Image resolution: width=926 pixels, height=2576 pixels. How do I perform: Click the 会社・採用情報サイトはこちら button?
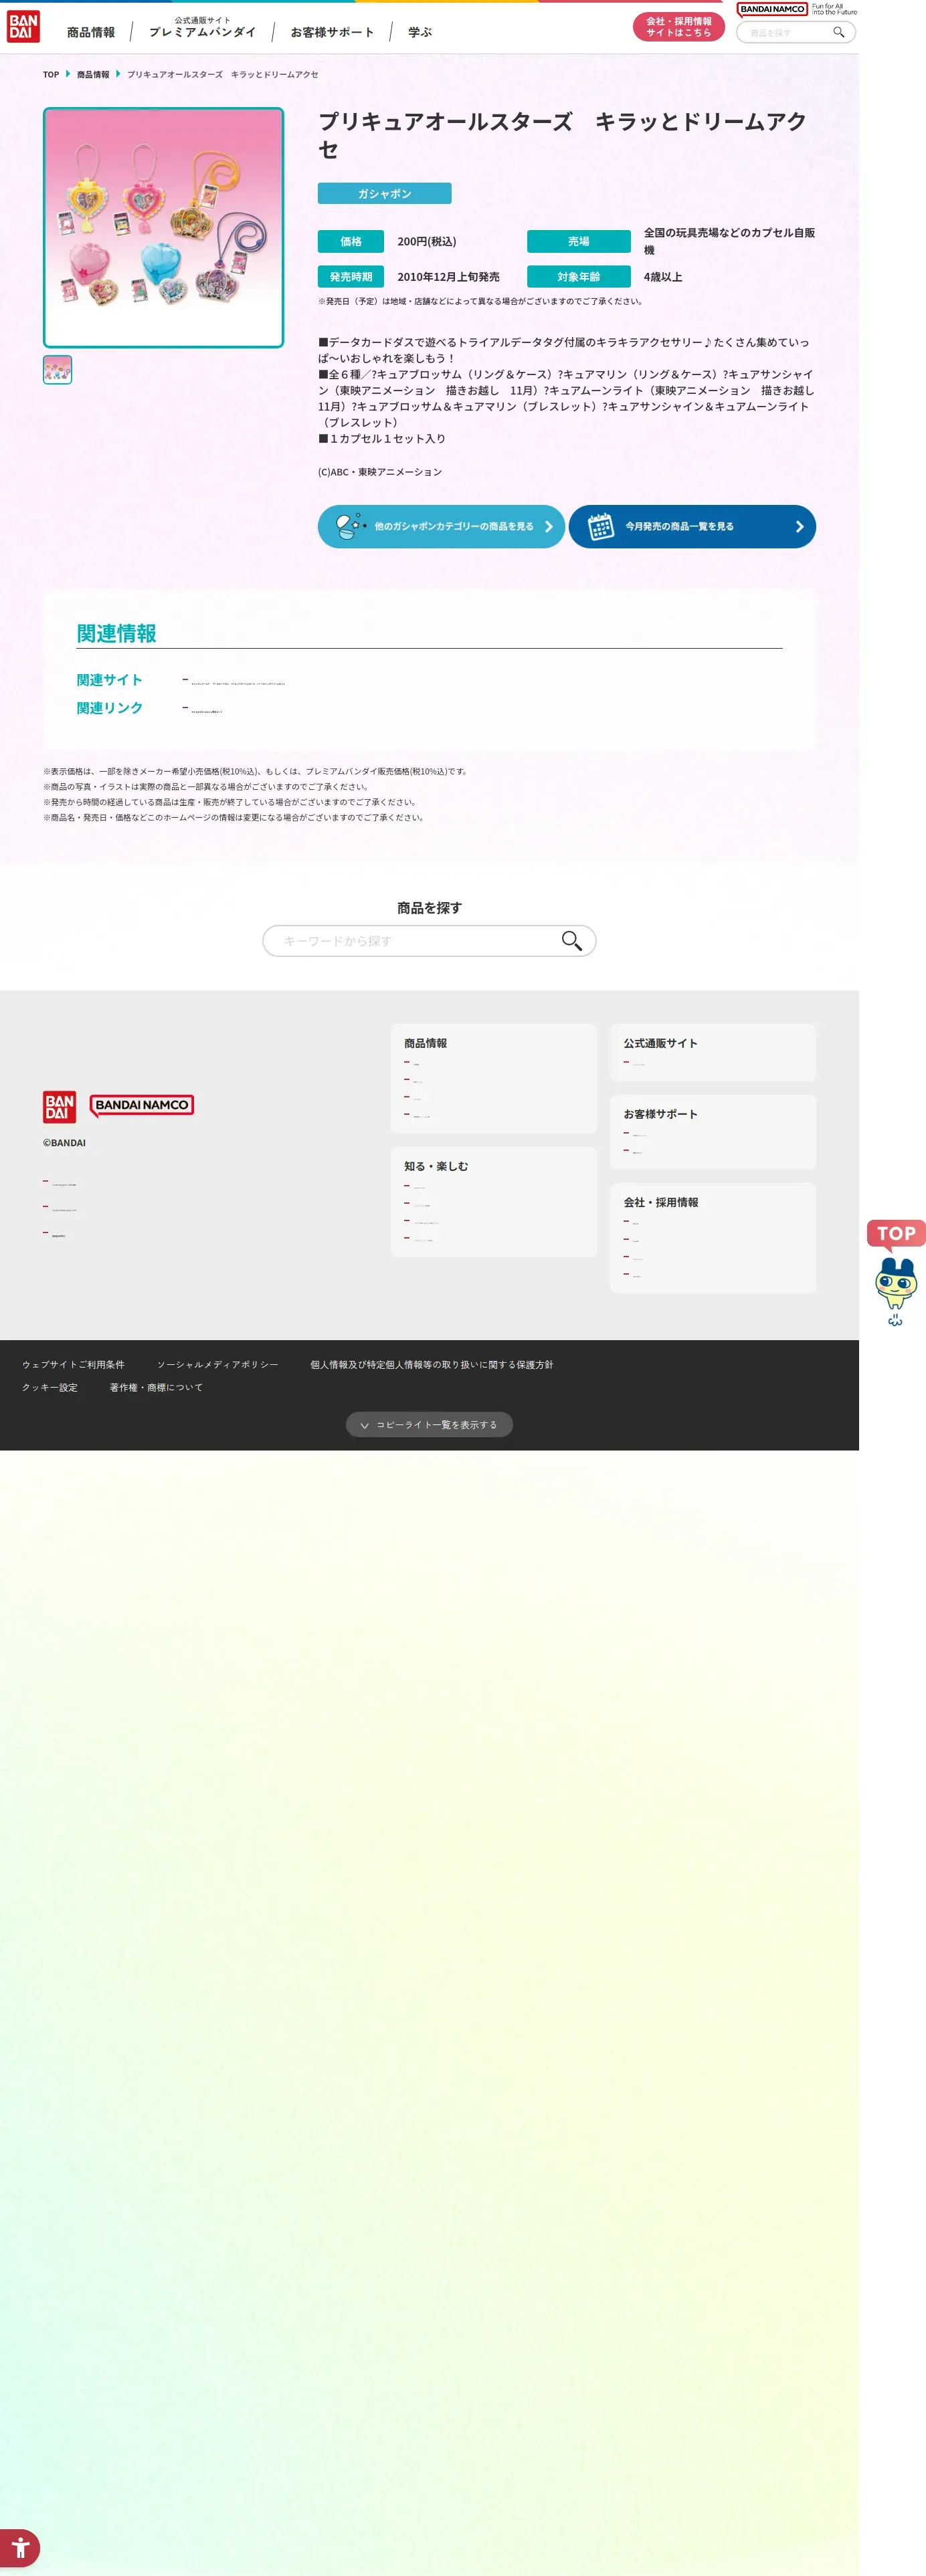pyautogui.click(x=678, y=27)
